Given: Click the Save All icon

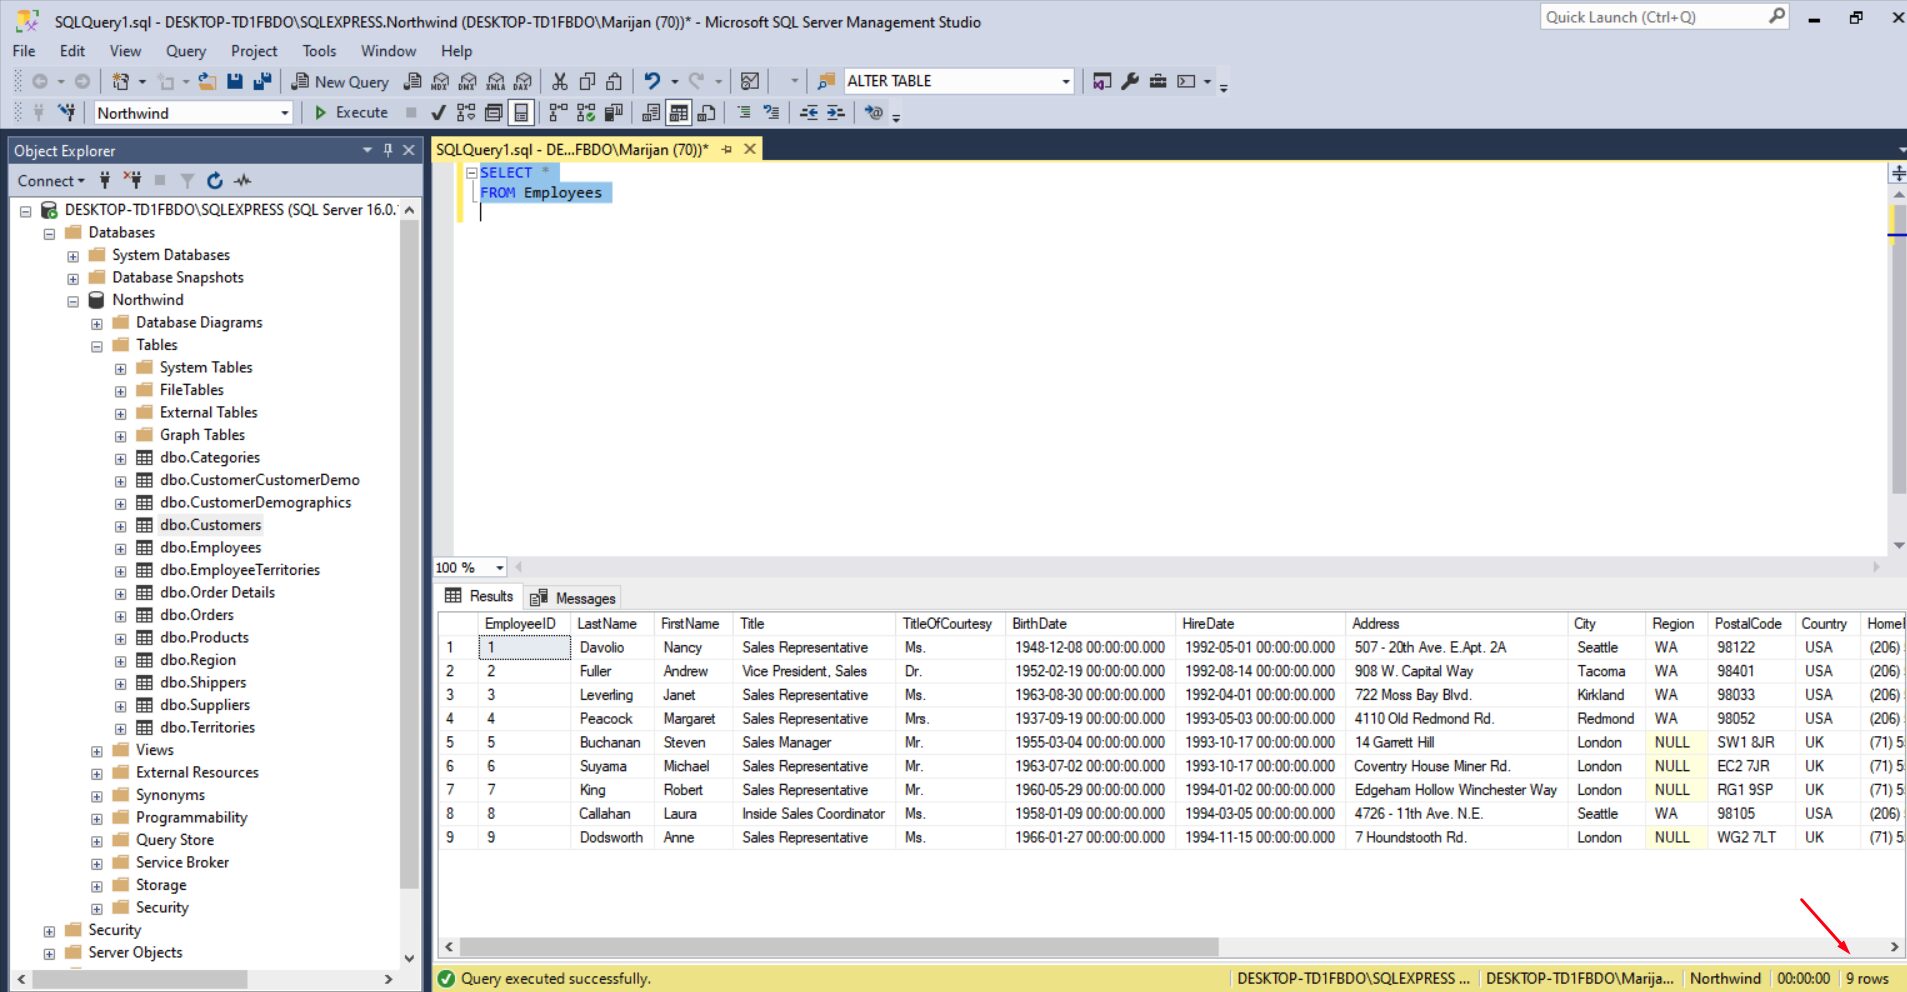Looking at the screenshot, I should pyautogui.click(x=262, y=82).
